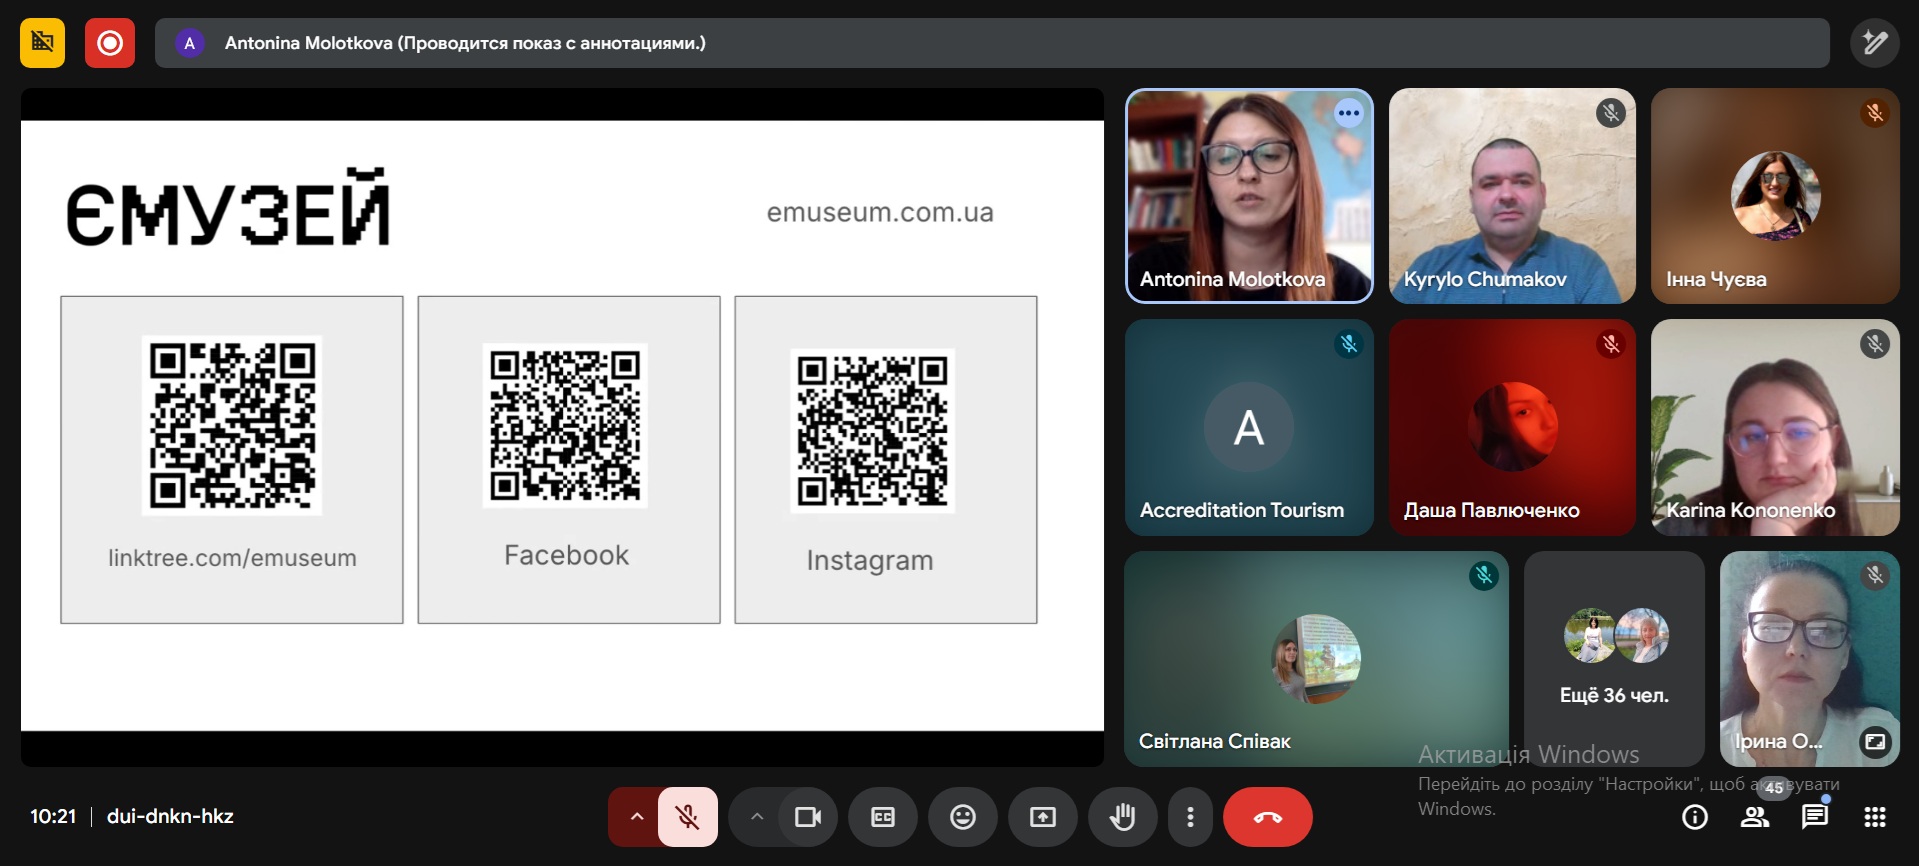Screen dimensions: 1919x867
Task: Open the chat messages panel
Action: (1815, 817)
